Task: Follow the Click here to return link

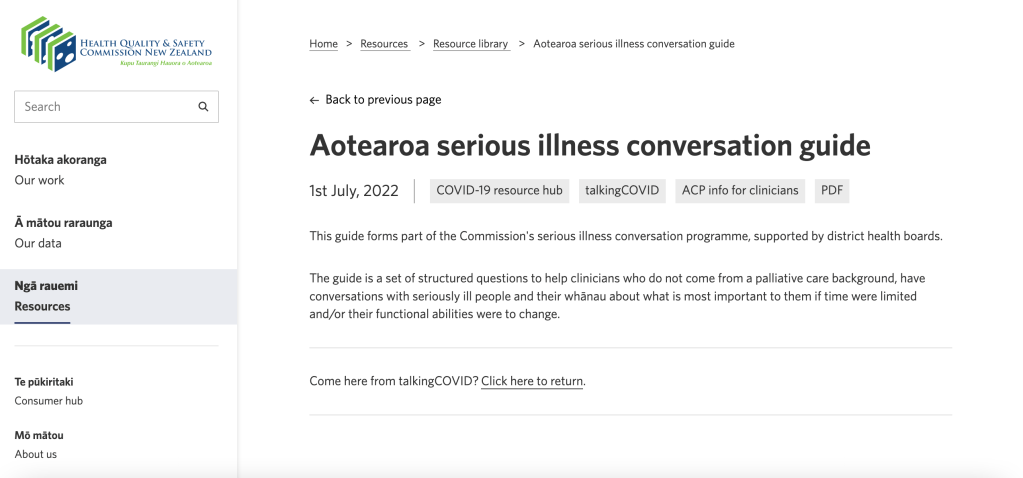Action: pos(532,381)
